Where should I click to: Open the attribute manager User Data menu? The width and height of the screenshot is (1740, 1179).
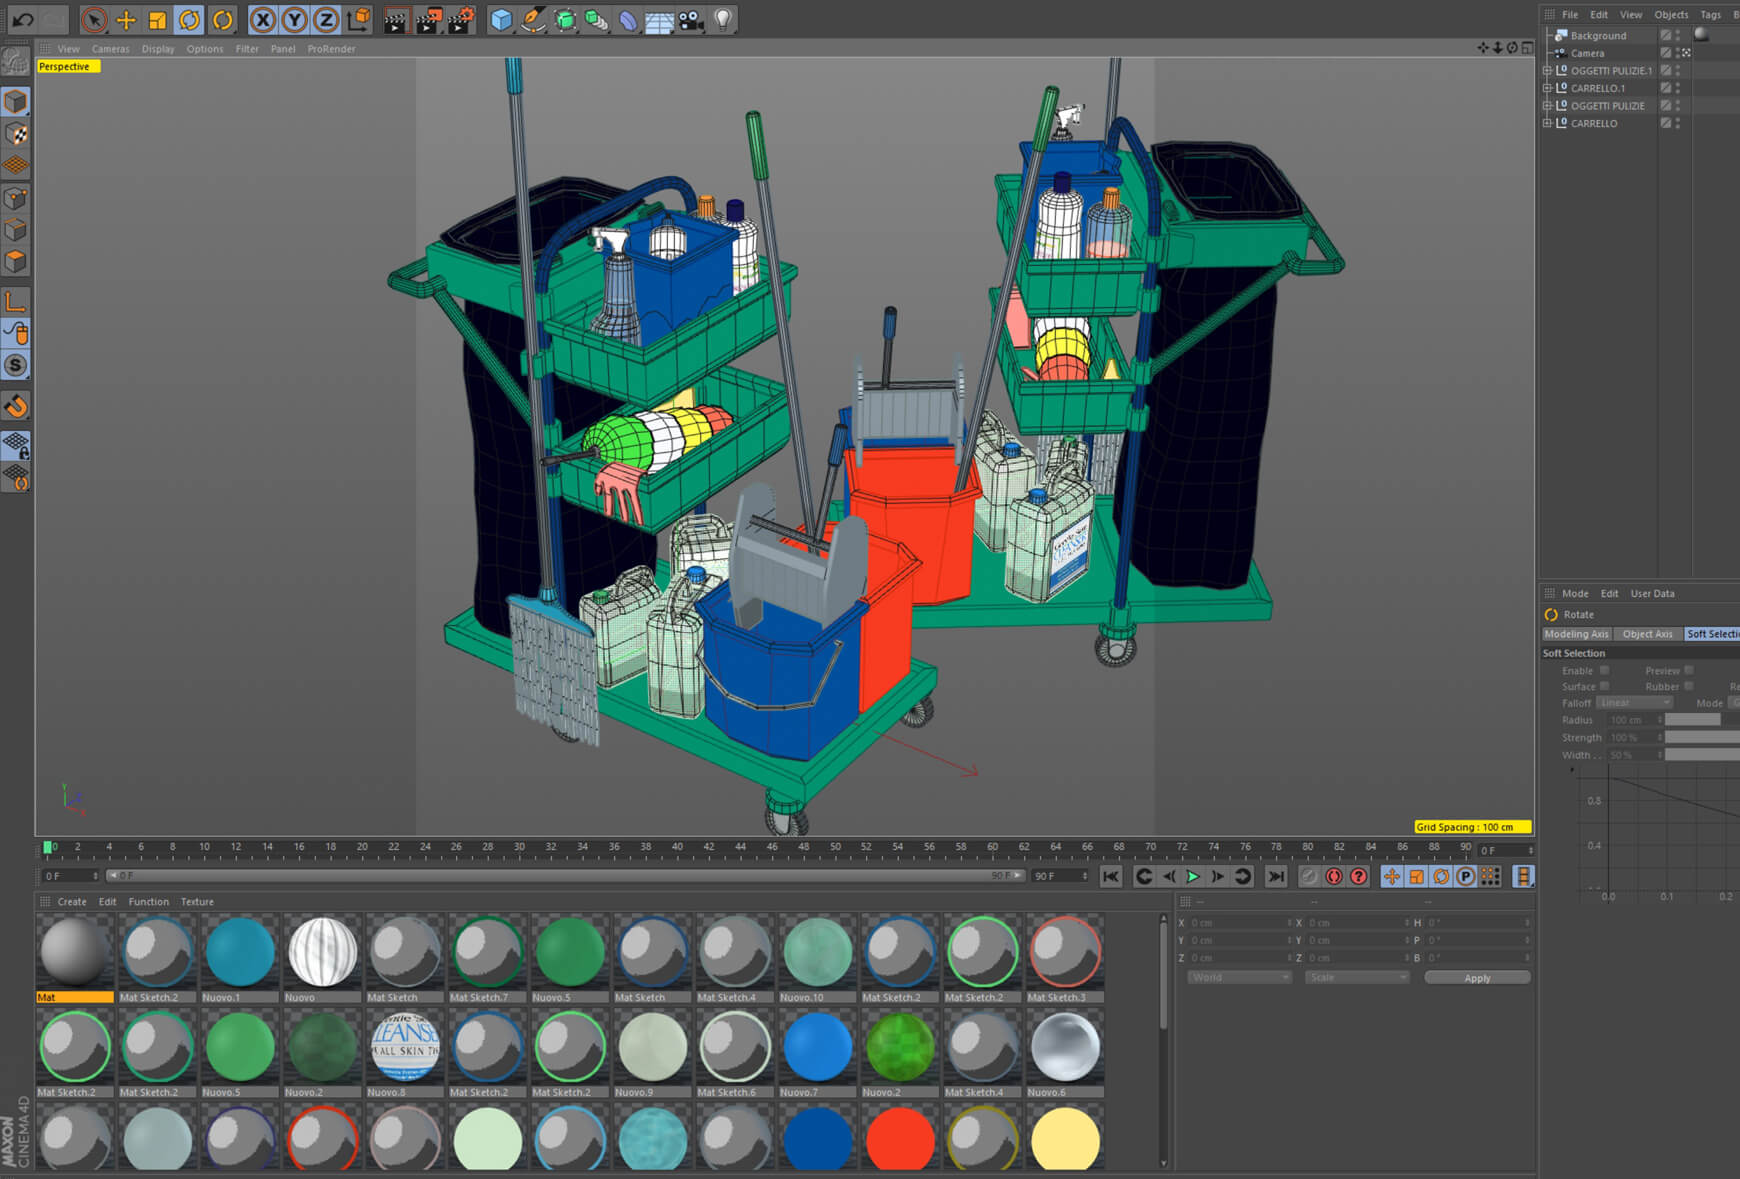pyautogui.click(x=1652, y=593)
